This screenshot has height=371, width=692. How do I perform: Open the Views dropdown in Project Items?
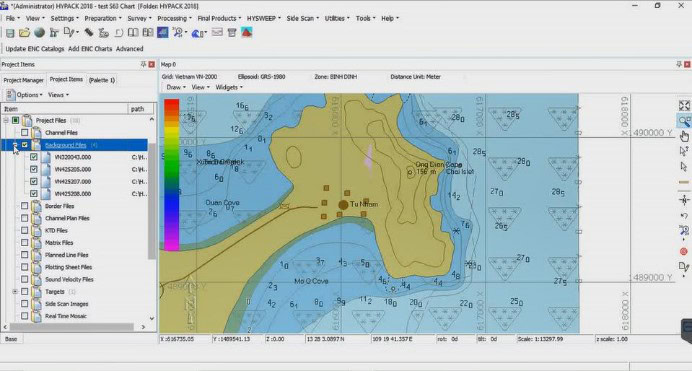click(x=58, y=95)
